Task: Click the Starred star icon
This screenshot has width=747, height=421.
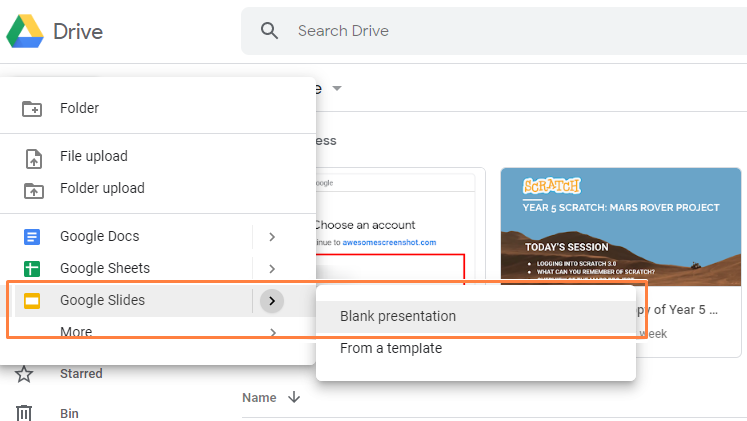Action: click(24, 374)
